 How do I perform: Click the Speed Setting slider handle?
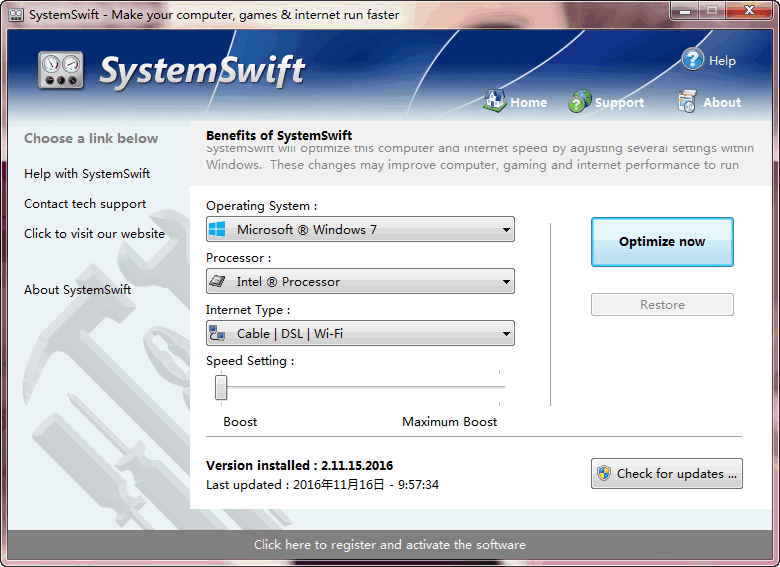click(x=221, y=387)
